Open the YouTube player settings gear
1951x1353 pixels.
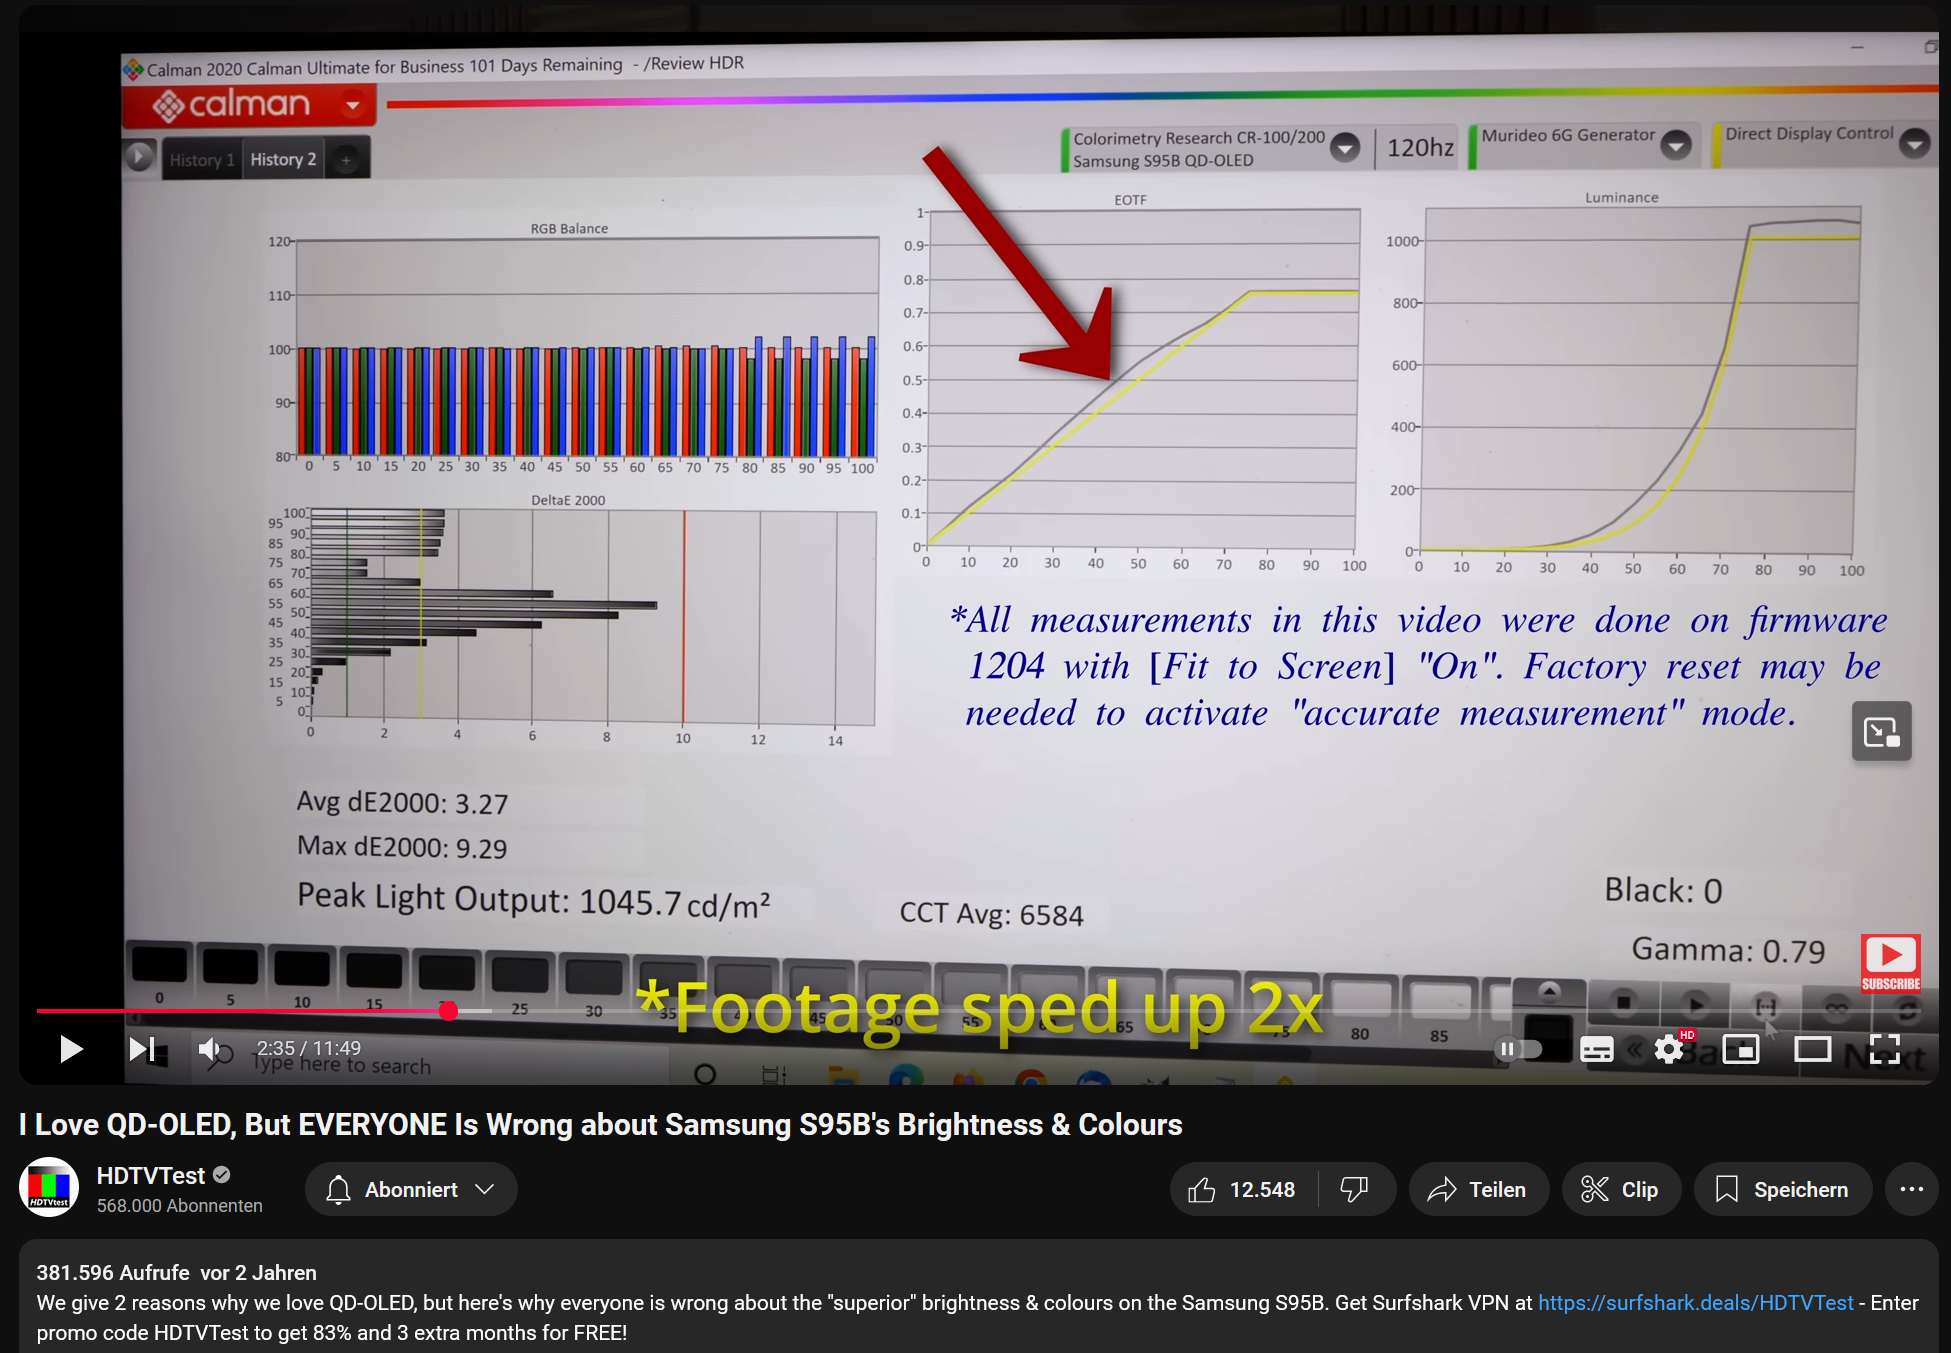tap(1669, 1049)
